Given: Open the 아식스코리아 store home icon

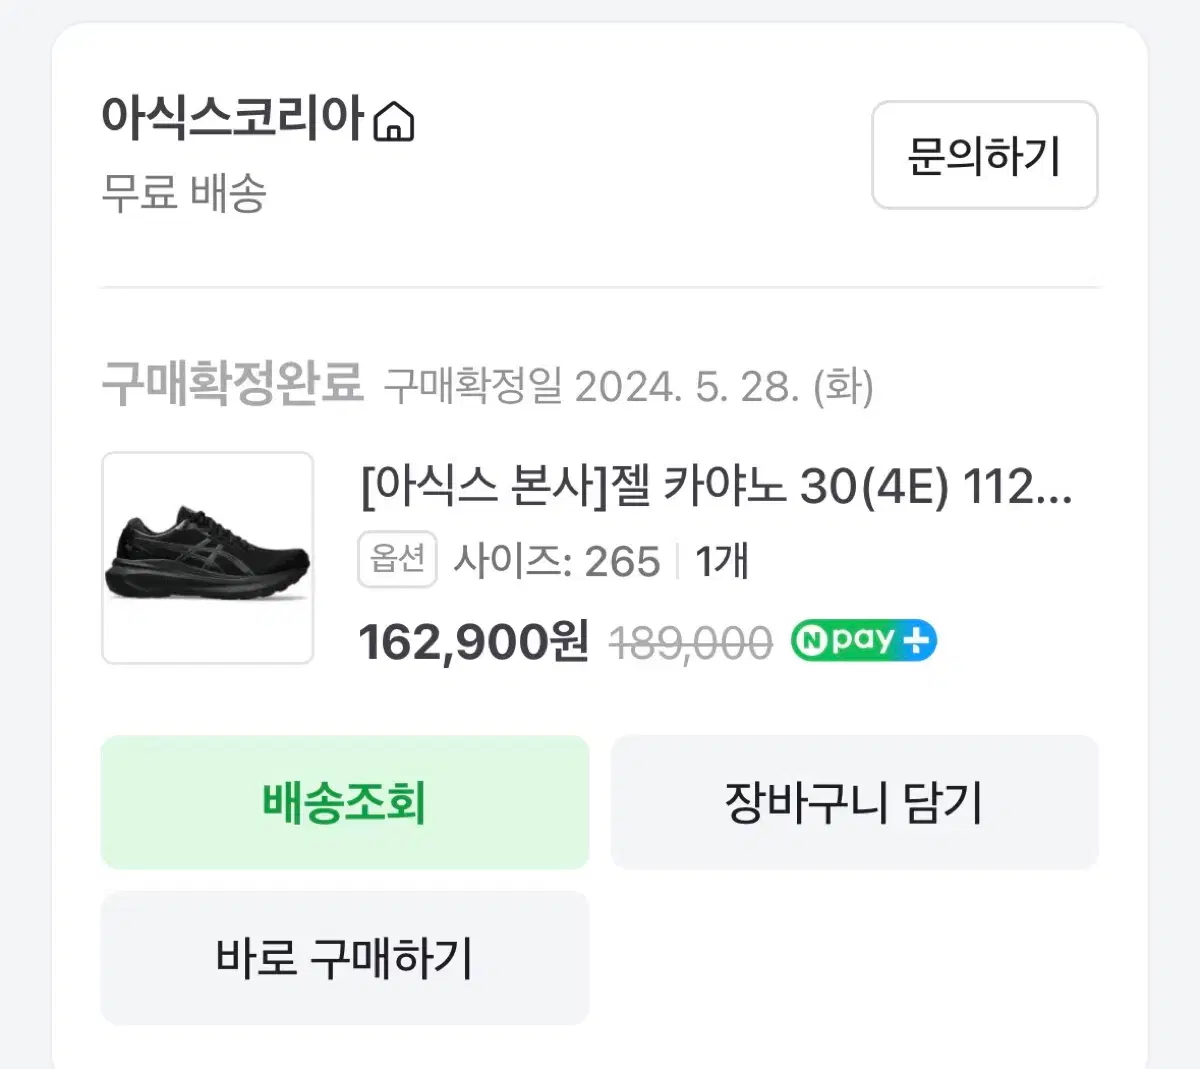Looking at the screenshot, I should pos(393,122).
